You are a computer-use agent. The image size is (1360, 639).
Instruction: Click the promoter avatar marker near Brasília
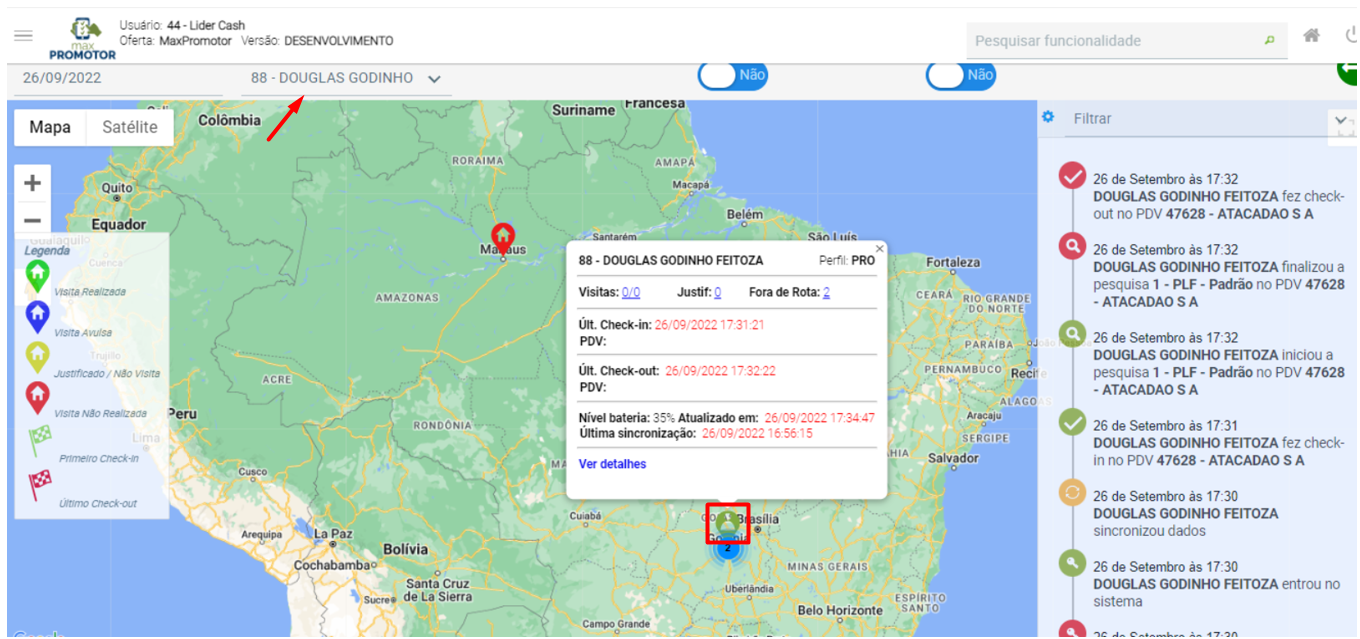coord(727,523)
